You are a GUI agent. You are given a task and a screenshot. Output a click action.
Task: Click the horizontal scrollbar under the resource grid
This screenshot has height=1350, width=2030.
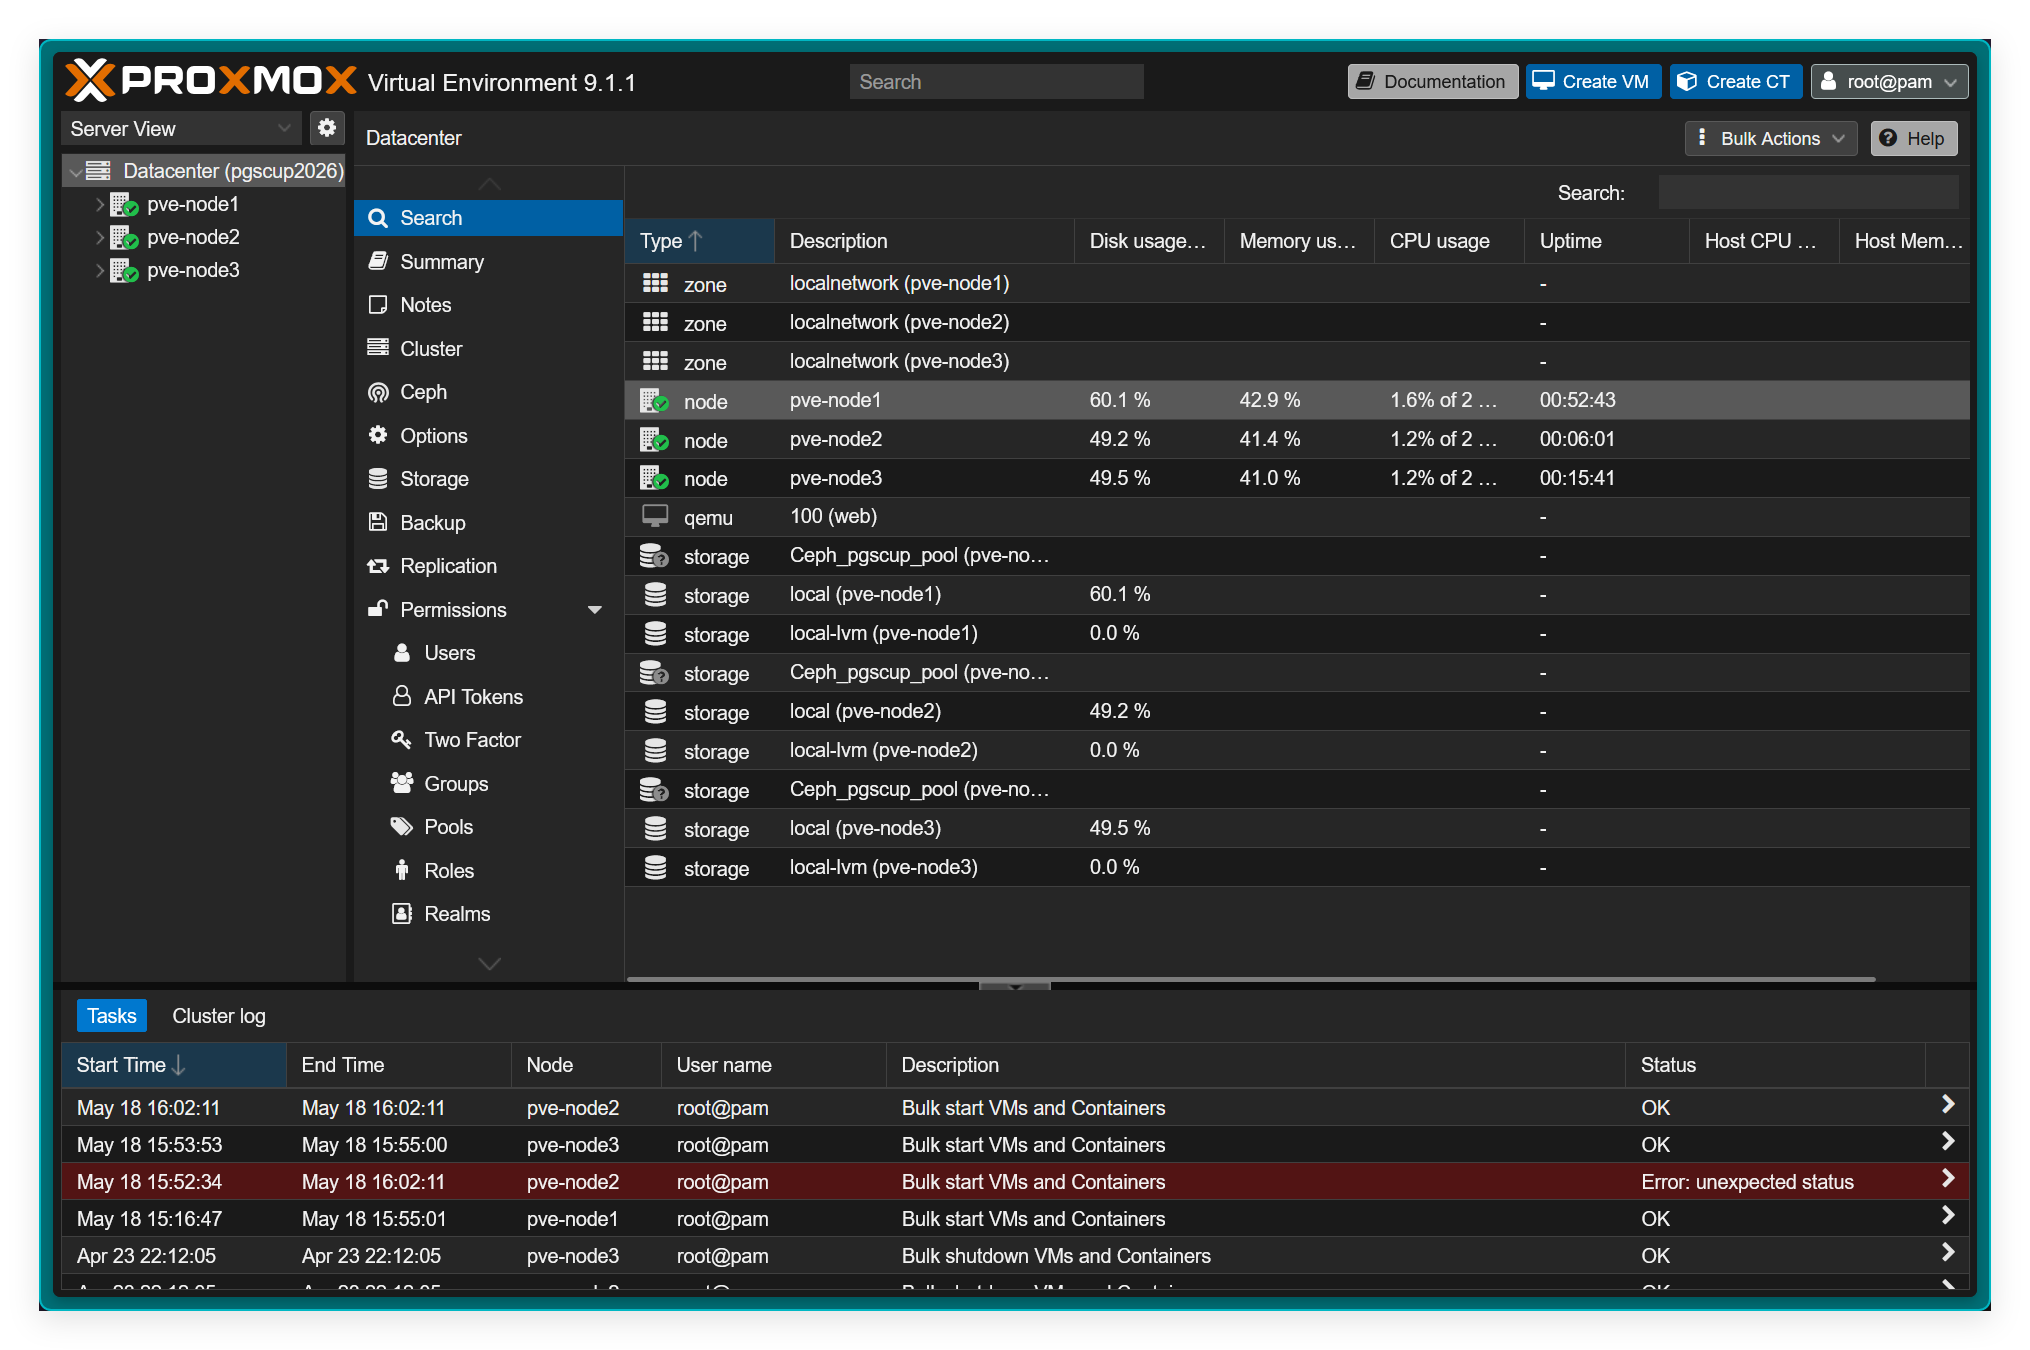[x=1250, y=979]
